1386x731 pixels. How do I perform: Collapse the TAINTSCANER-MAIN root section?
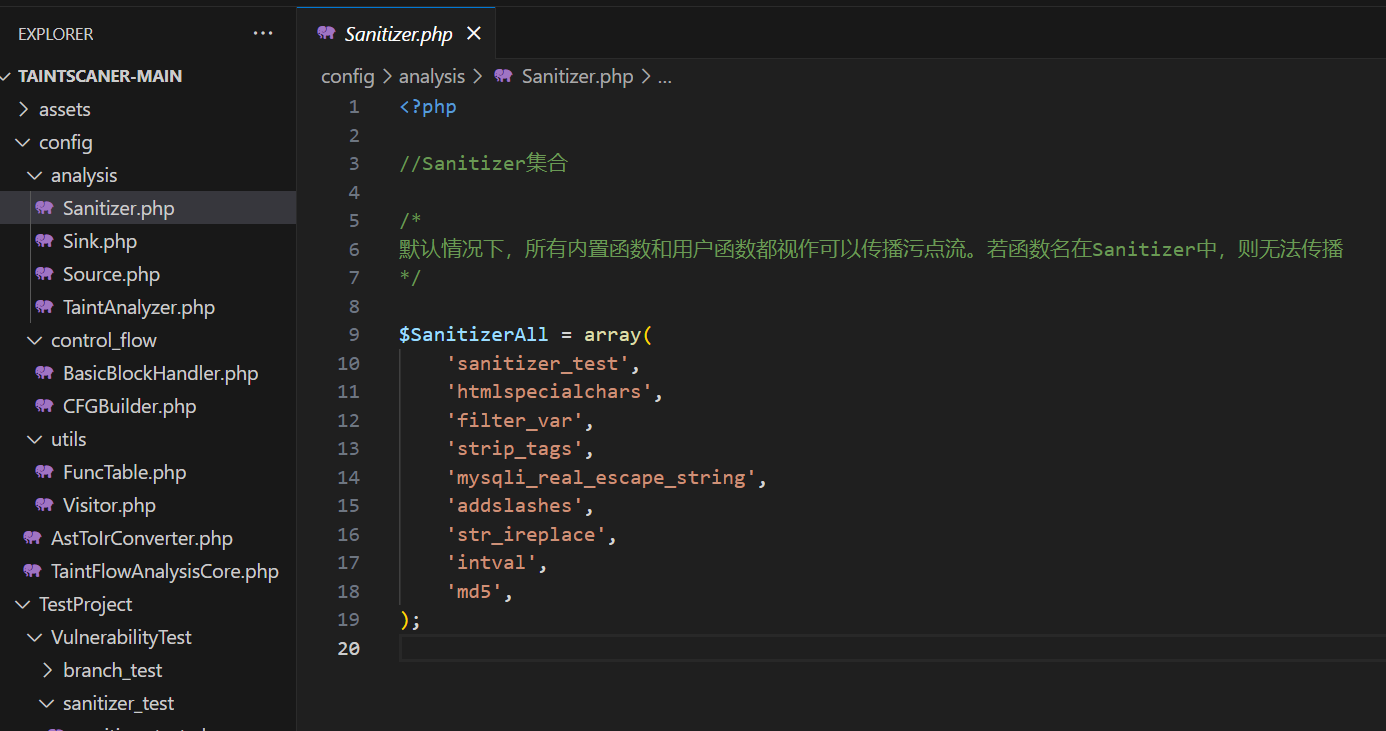point(8,76)
